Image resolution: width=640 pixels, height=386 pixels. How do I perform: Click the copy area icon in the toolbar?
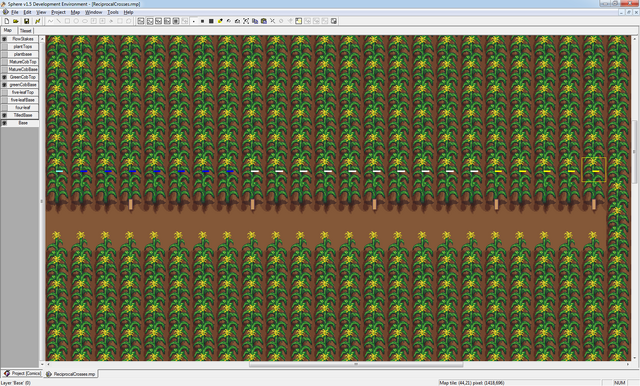coord(255,21)
